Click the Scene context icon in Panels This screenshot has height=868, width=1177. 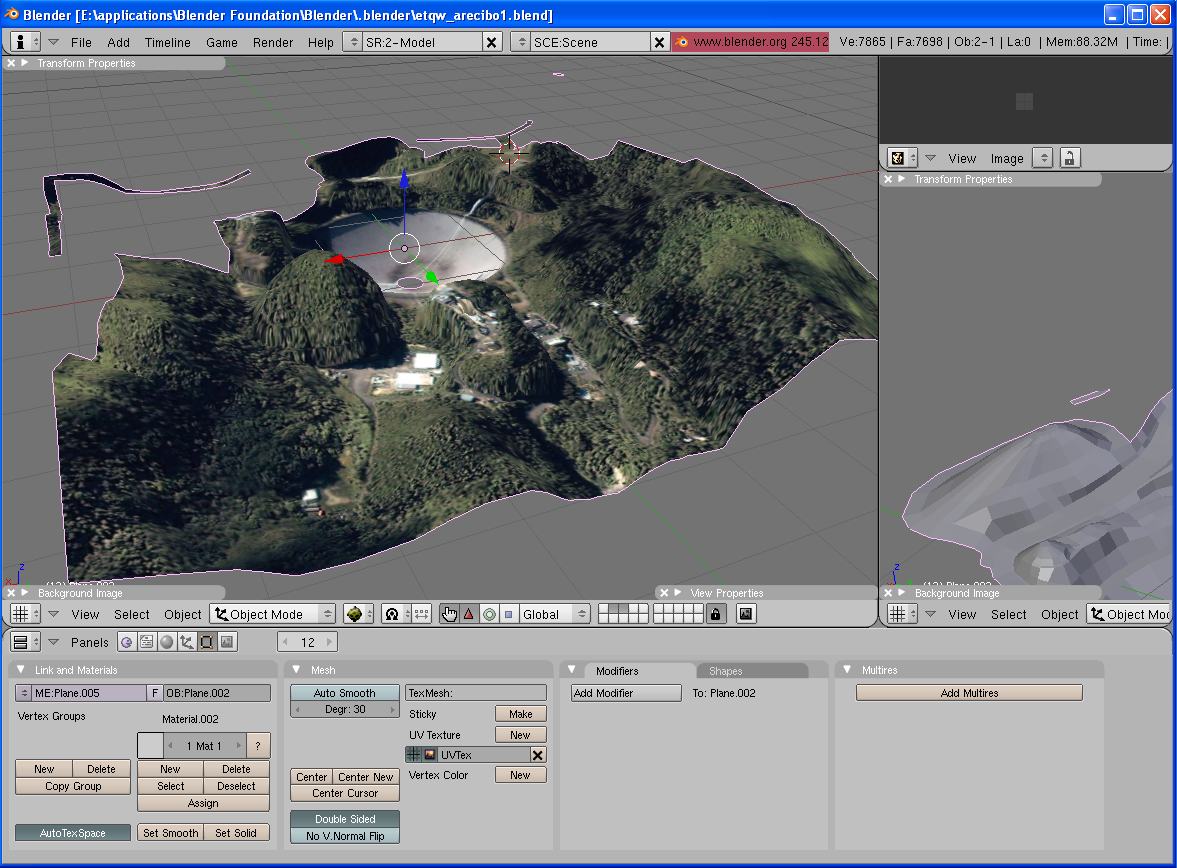tap(227, 642)
